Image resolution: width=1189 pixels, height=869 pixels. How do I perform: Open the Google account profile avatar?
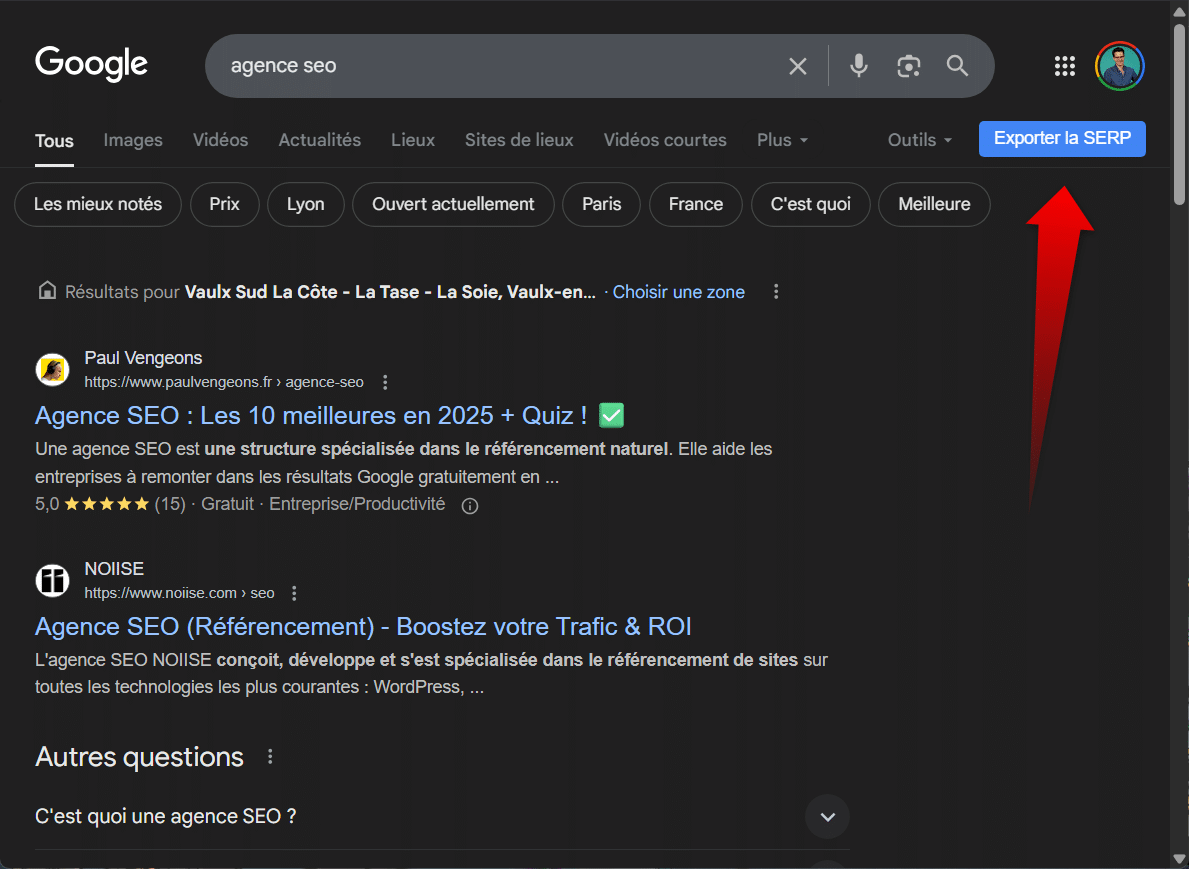tap(1119, 66)
